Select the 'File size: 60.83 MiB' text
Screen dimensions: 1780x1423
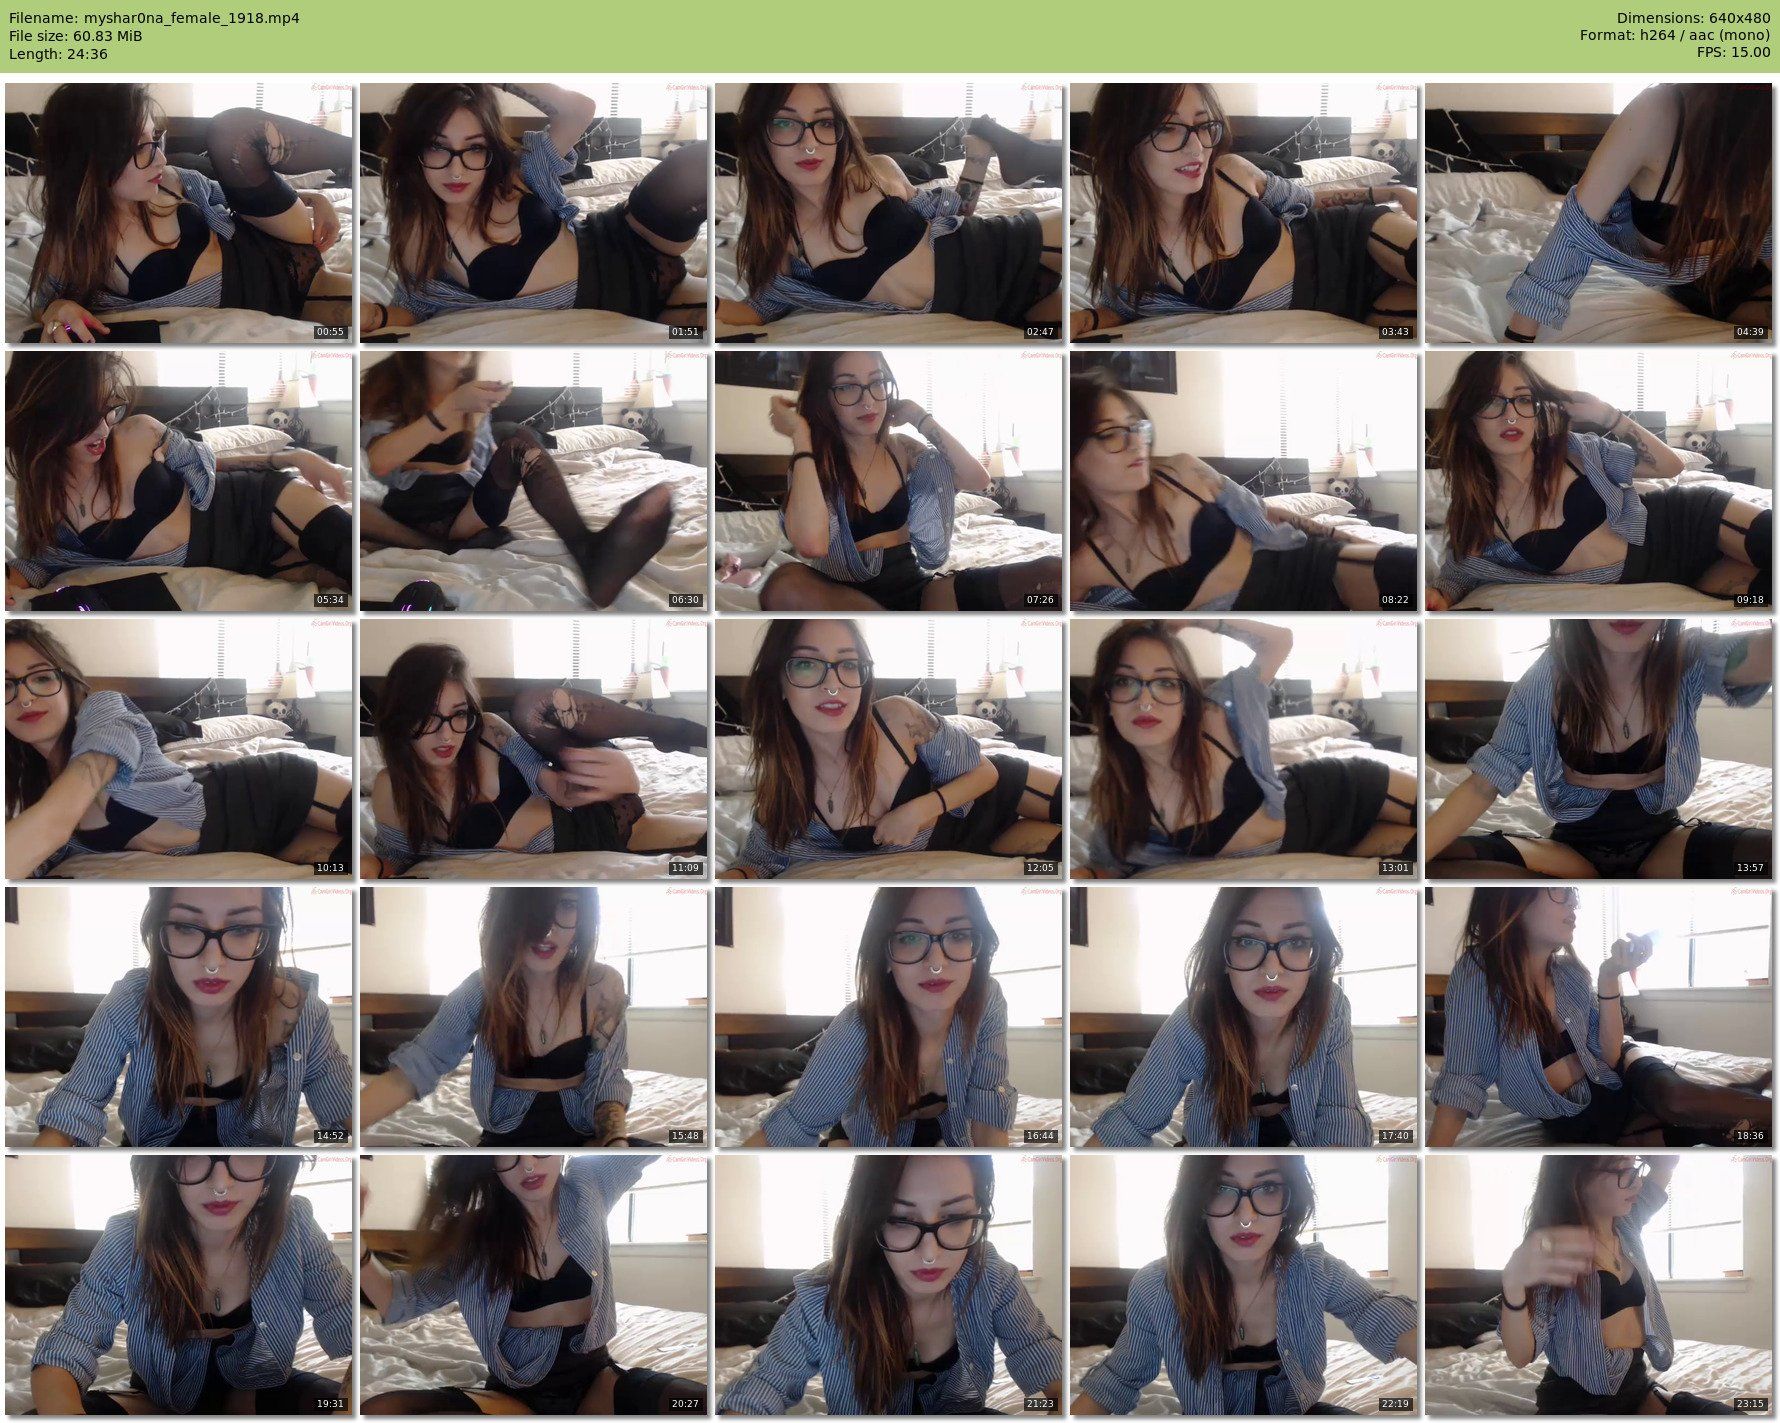76,36
